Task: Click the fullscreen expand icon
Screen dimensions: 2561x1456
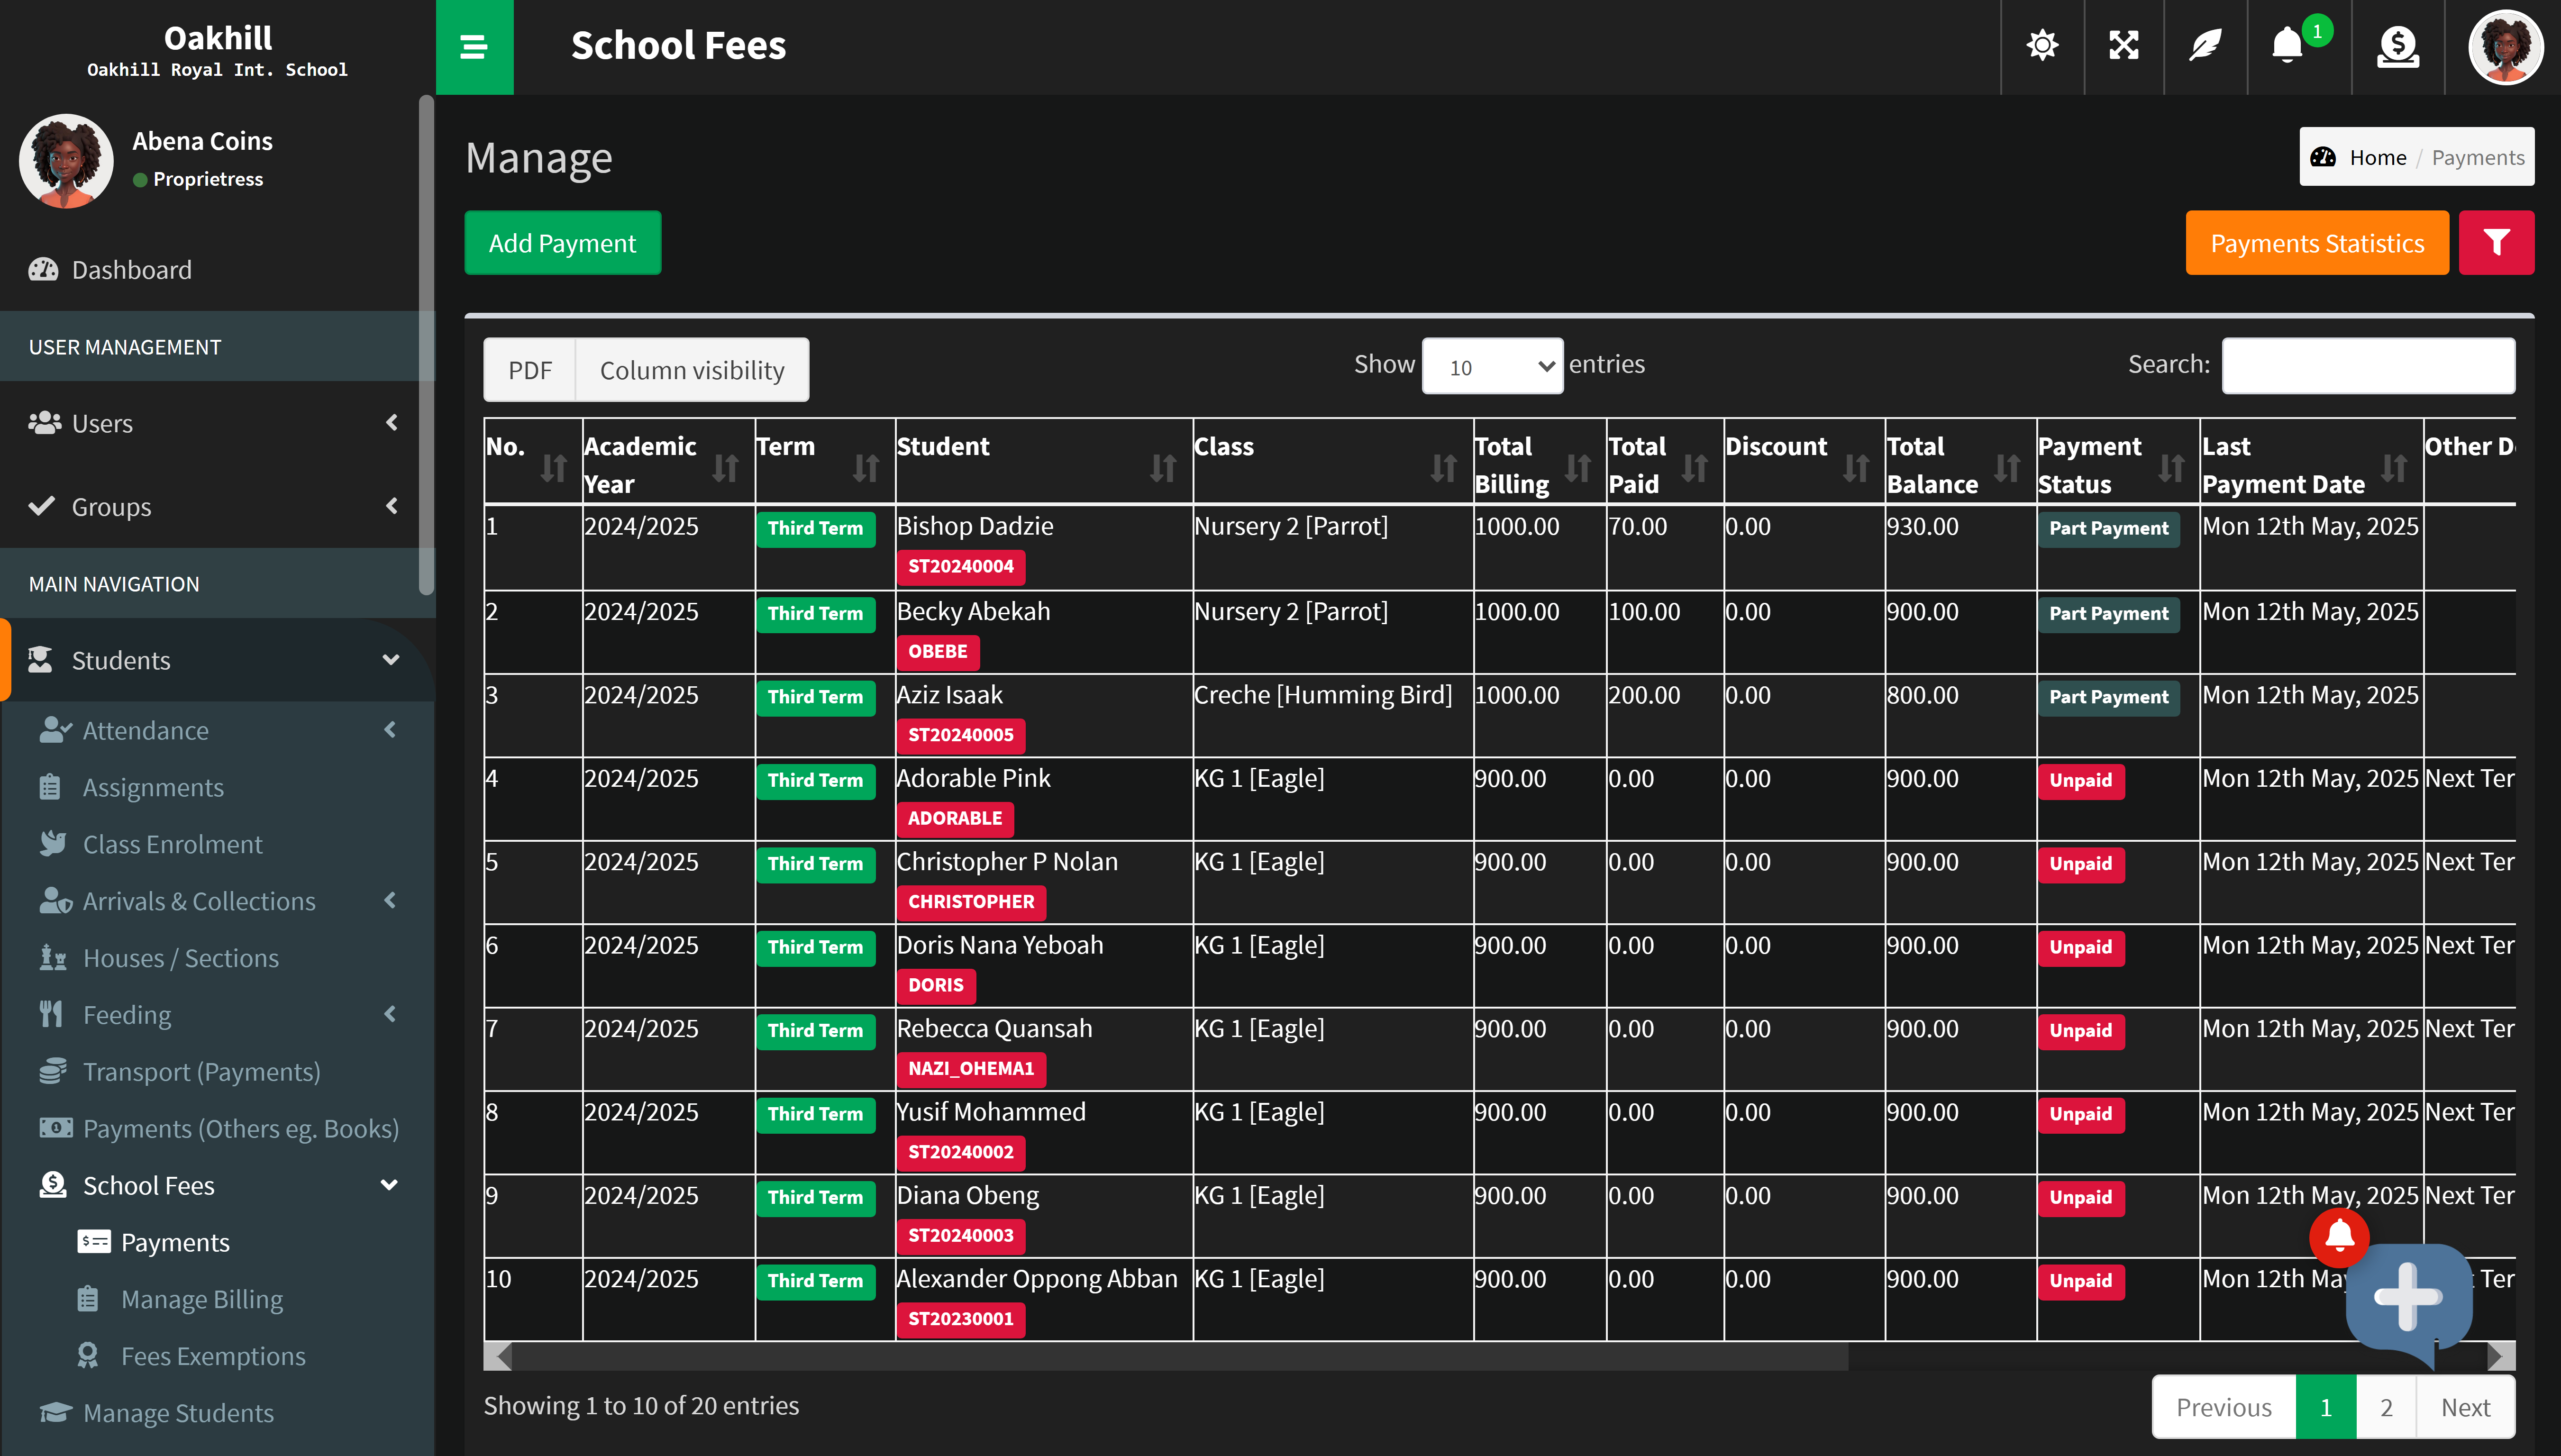Action: click(2123, 46)
